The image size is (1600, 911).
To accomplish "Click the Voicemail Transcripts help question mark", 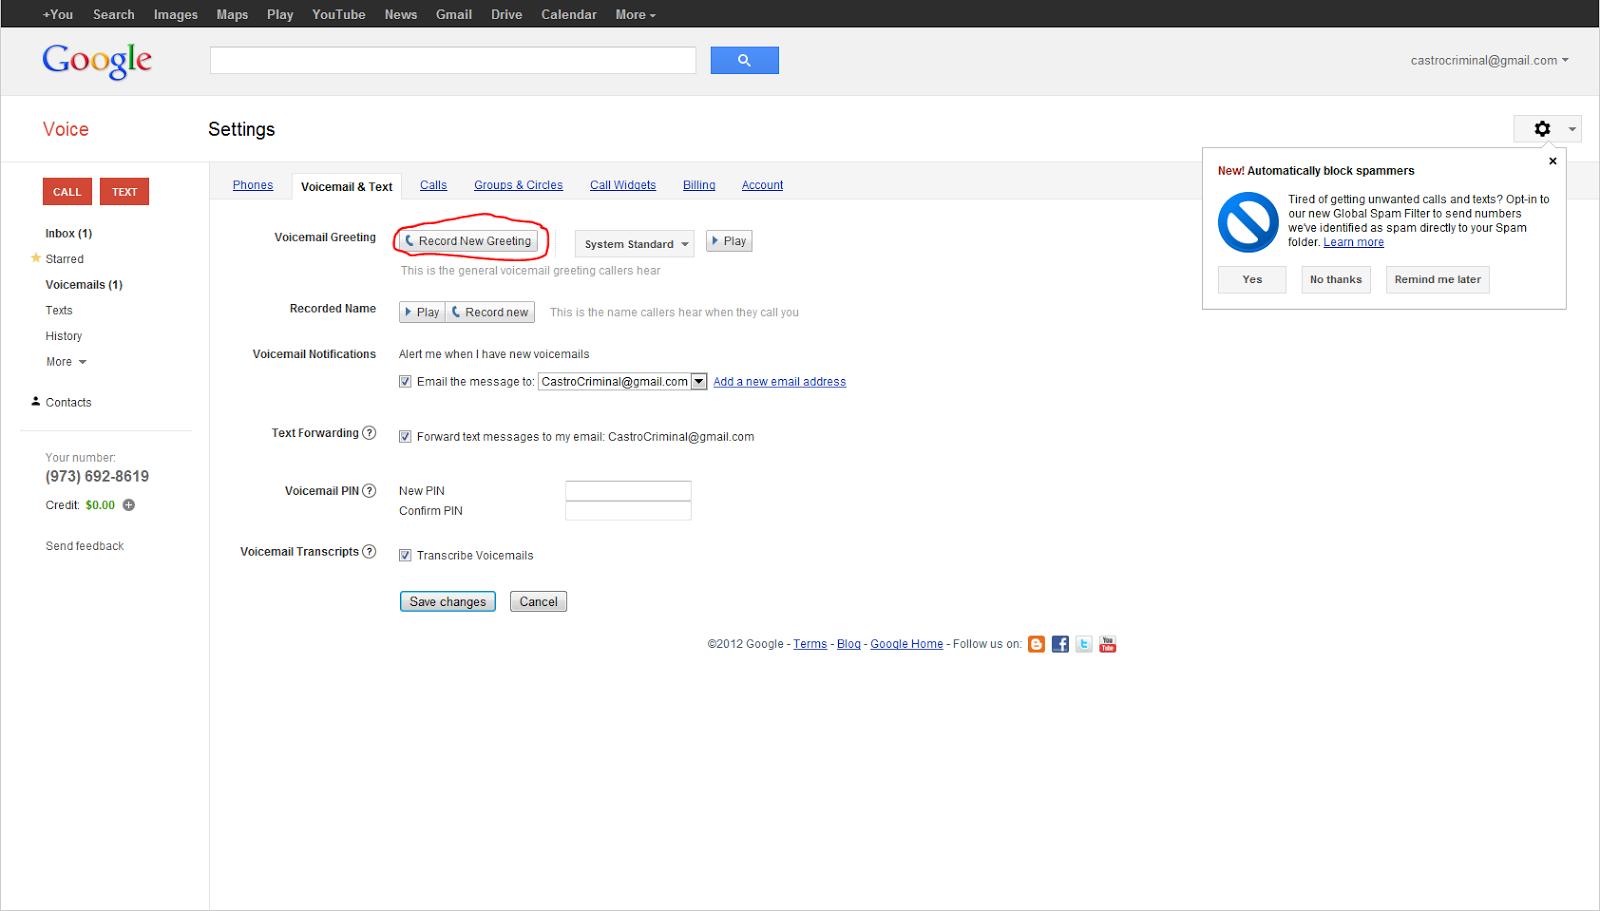I will 369,551.
